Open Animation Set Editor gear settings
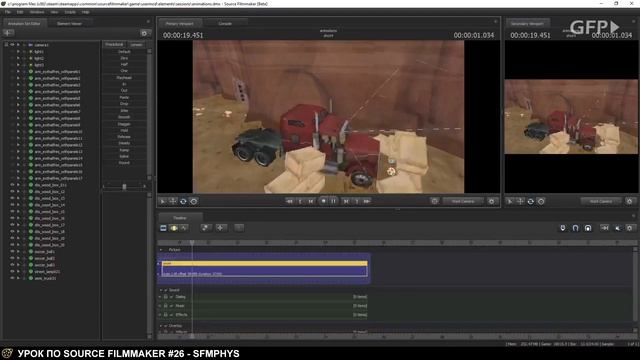Viewport: 640px width, 360px height. click(x=144, y=33)
